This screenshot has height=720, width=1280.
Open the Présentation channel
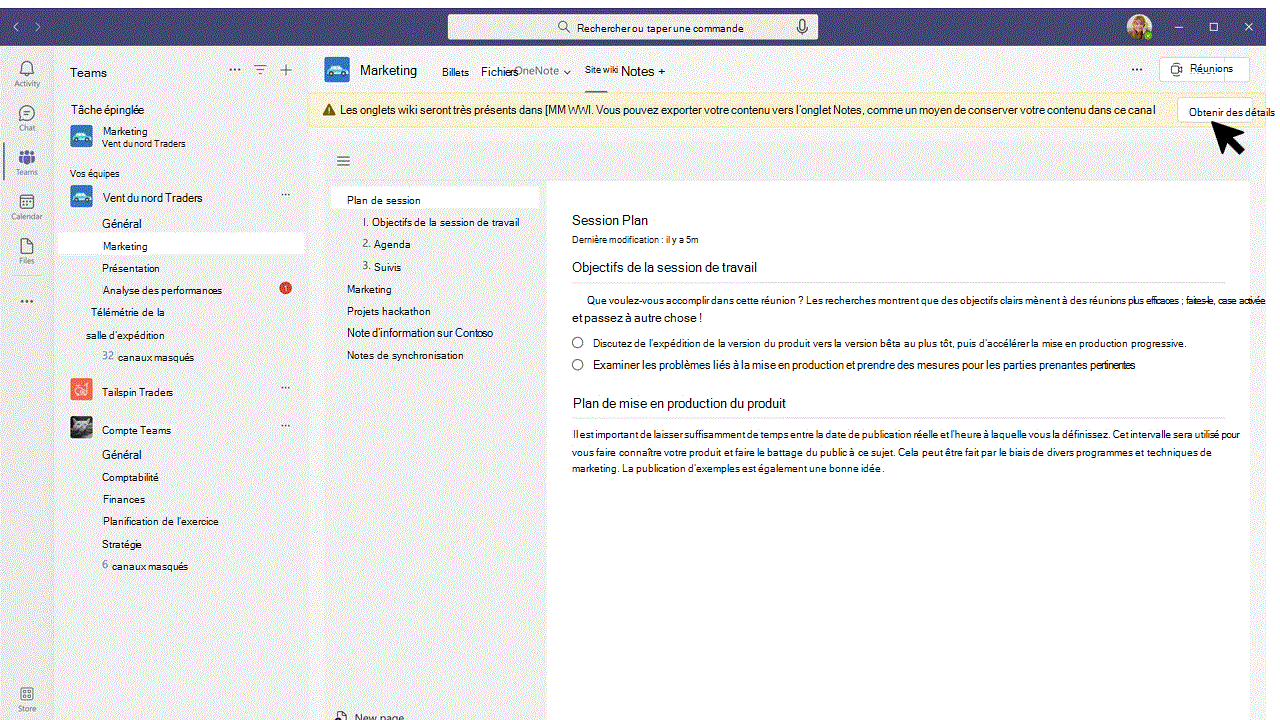click(131, 268)
